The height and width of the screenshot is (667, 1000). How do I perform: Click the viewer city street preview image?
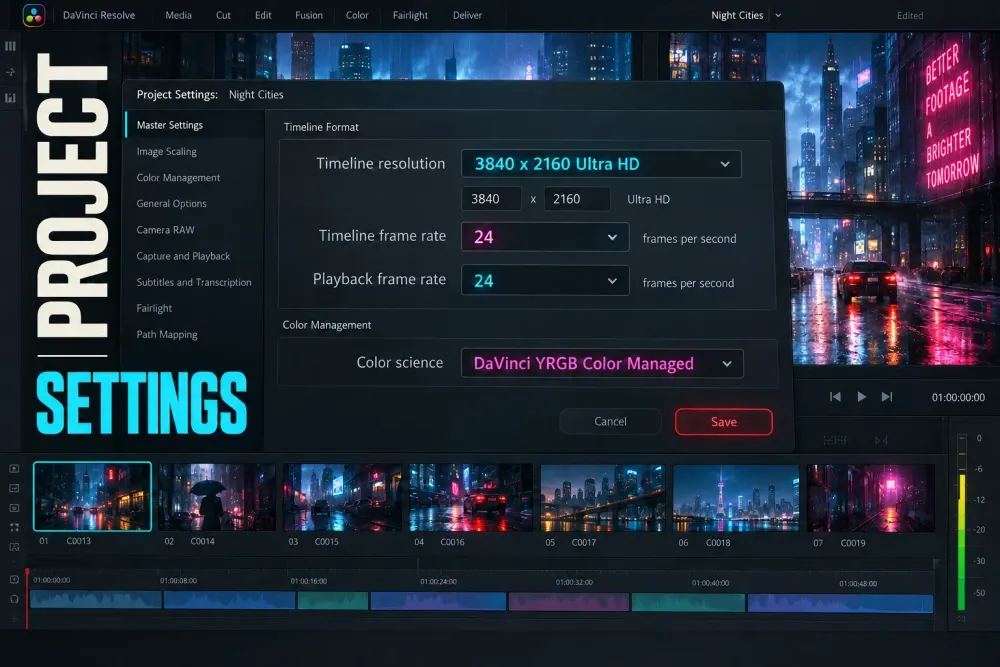pyautogui.click(x=893, y=198)
